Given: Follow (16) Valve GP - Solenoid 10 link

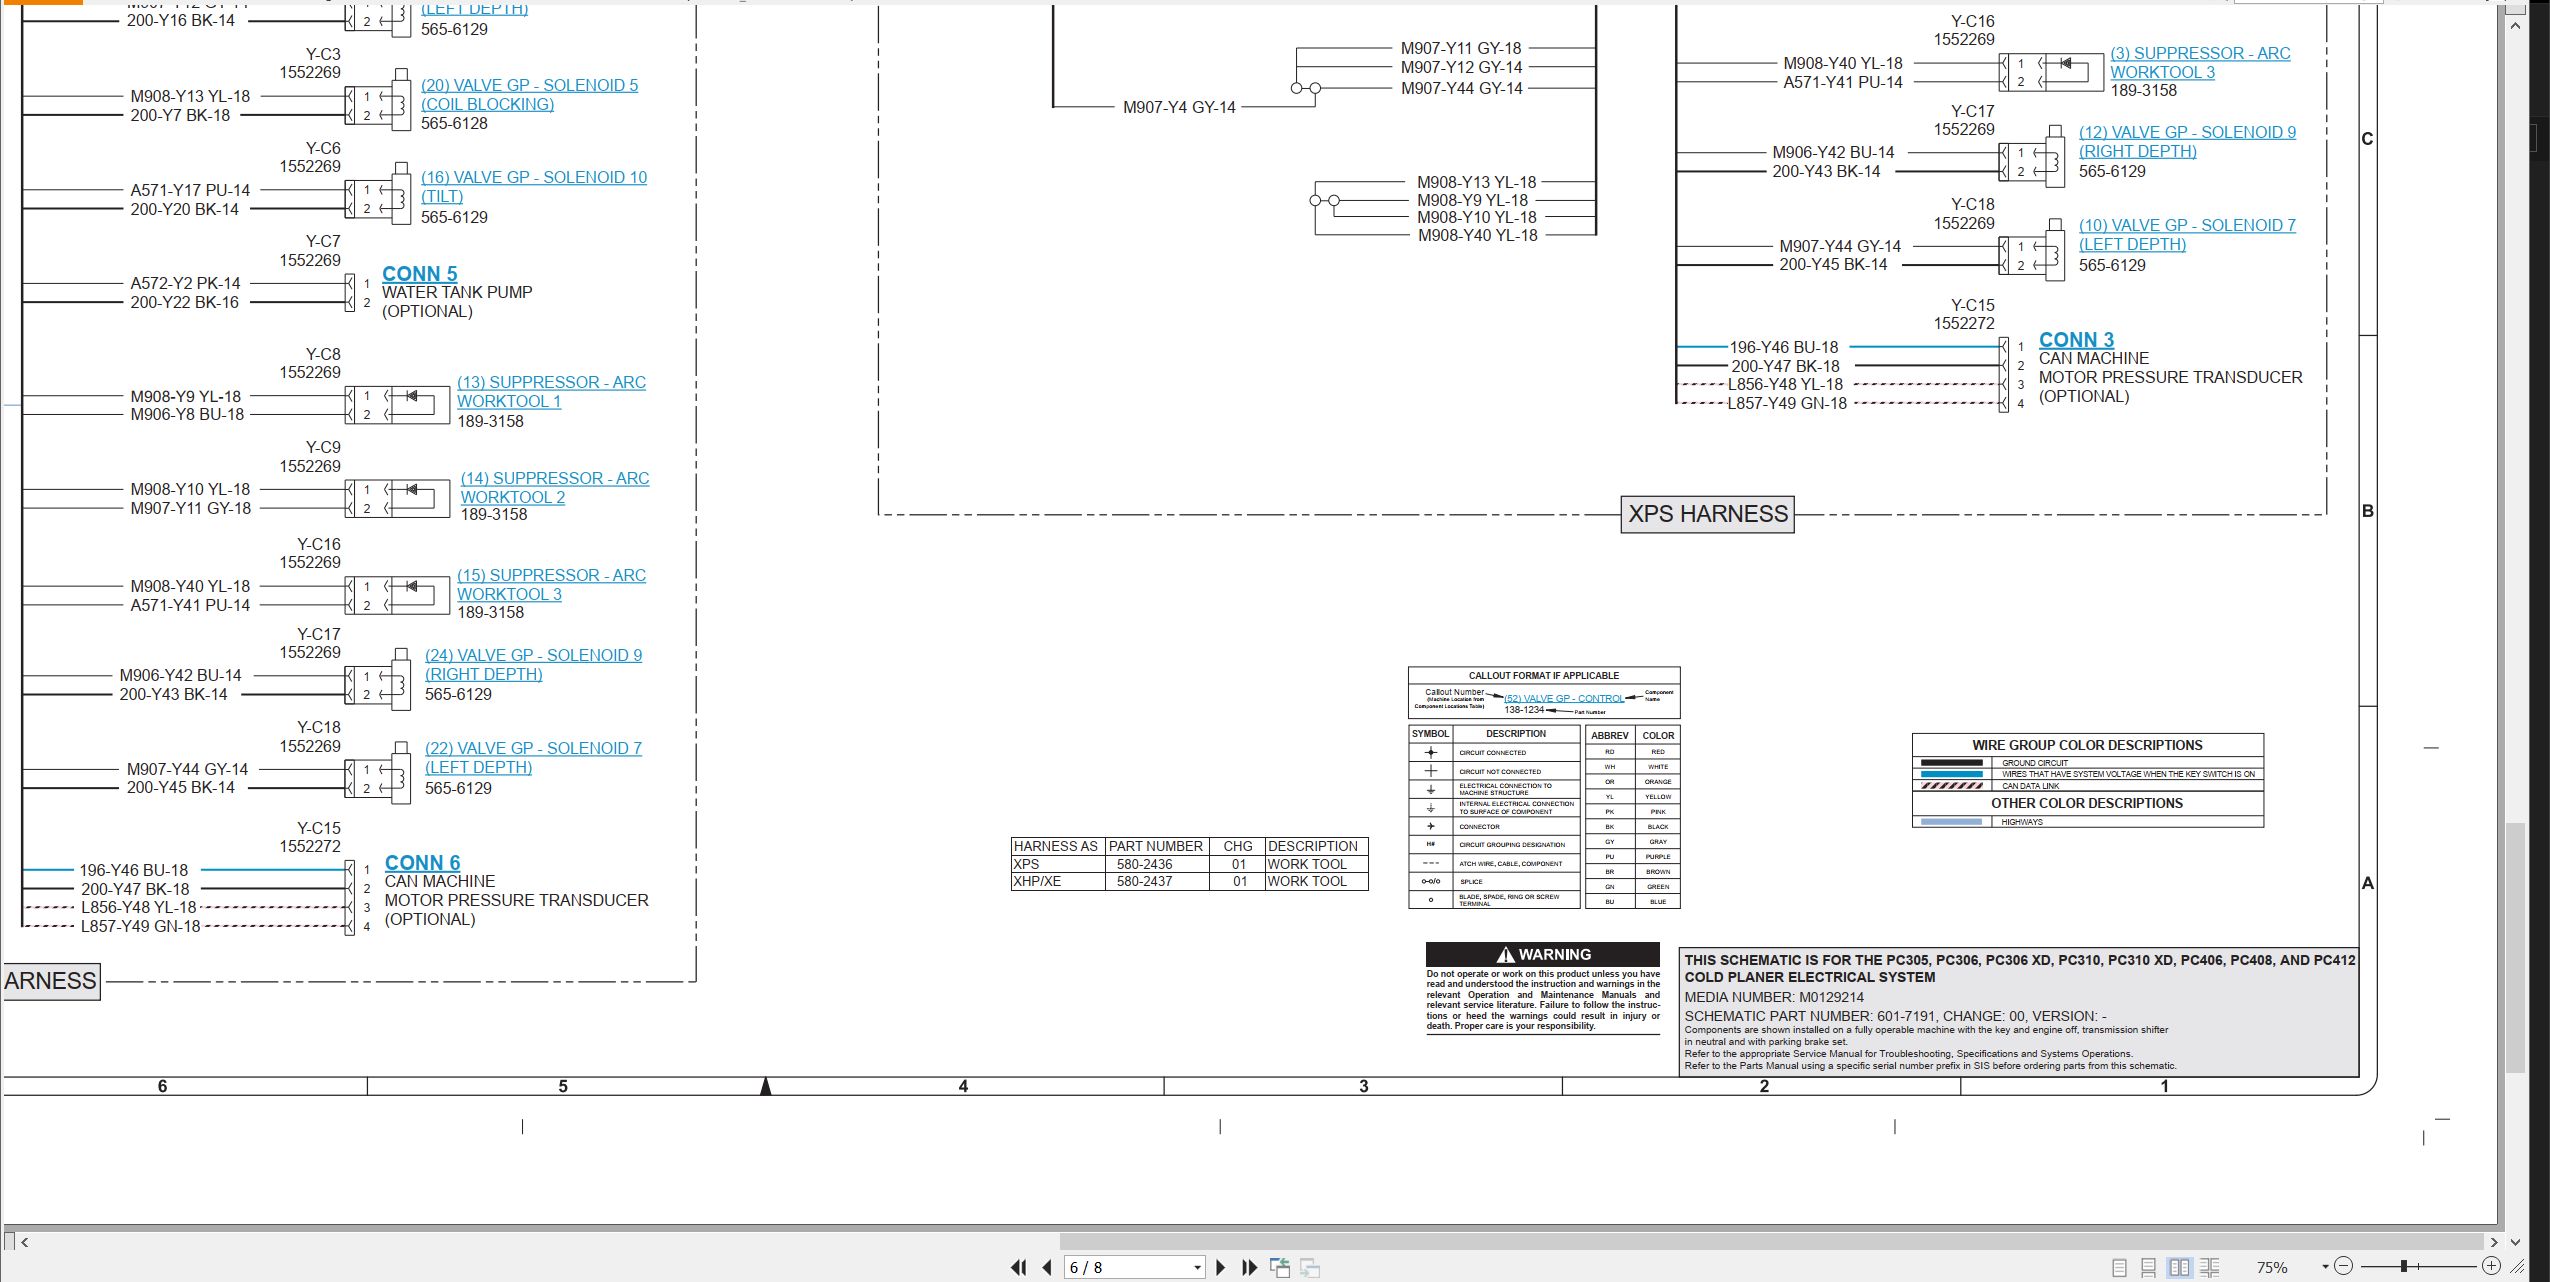Looking at the screenshot, I should coord(534,187).
